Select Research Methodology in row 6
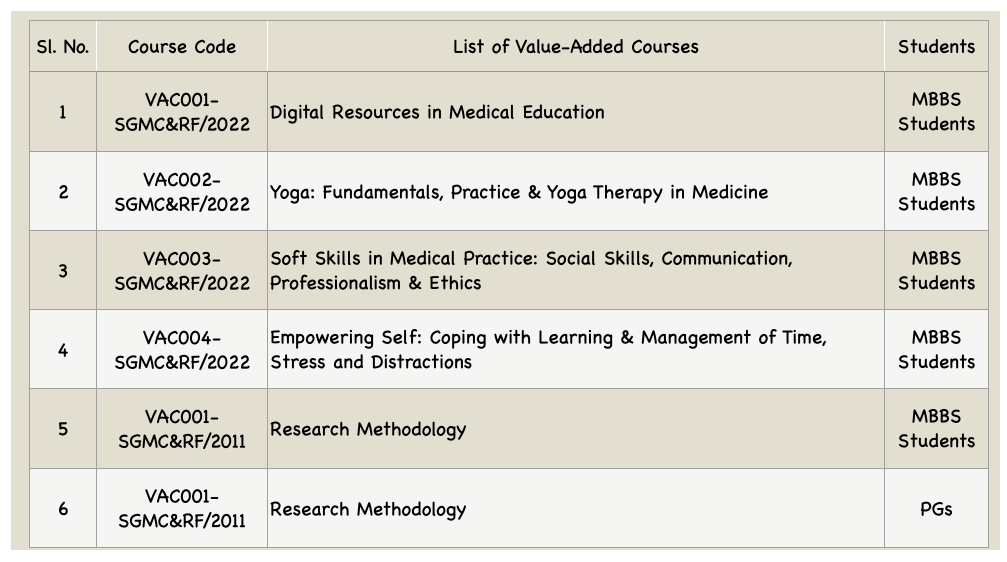Screen dimensions: 1007x562 tap(368, 509)
